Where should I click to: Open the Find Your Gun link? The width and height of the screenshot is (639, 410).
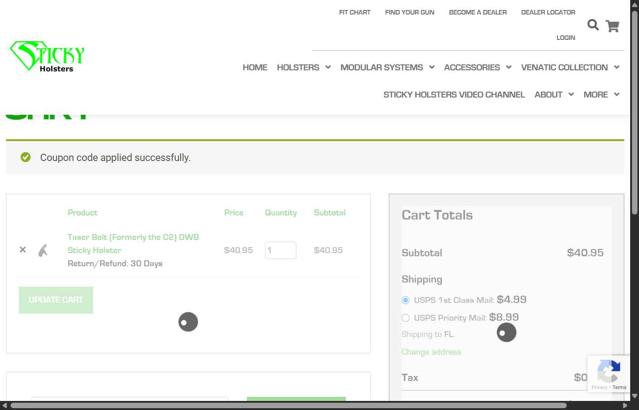pos(410,12)
